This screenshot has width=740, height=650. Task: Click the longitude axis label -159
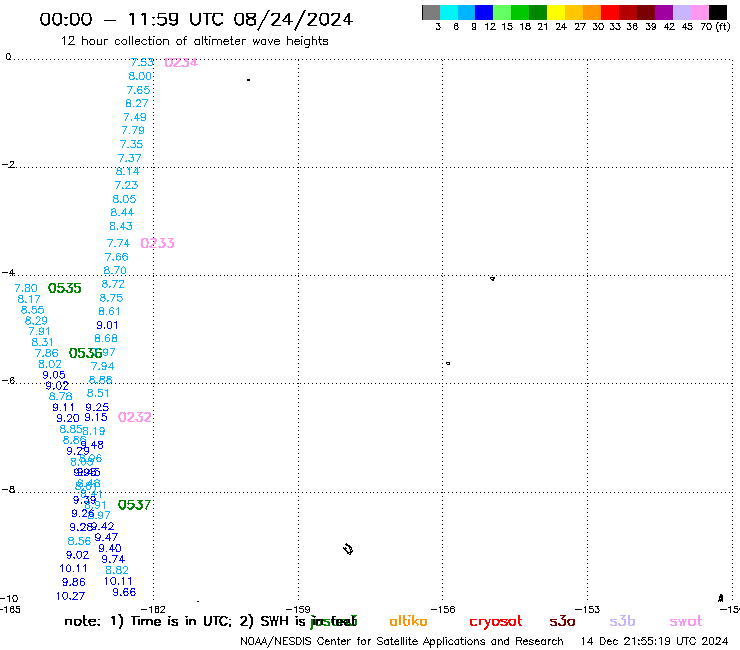click(298, 610)
